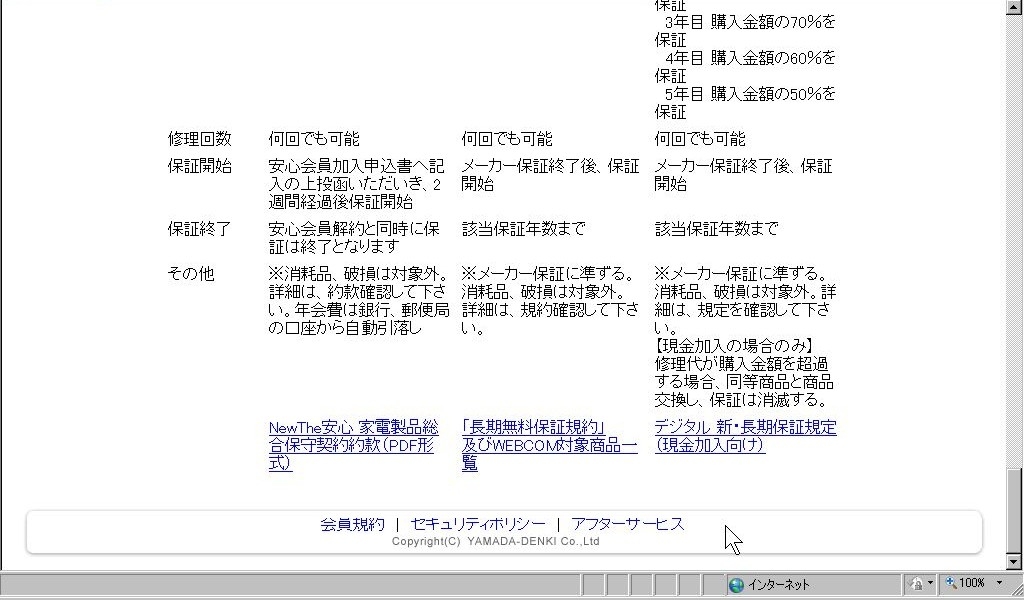Viewport: 1024px width, 600px height.
Task: Click the protected mode lock icon in status bar
Action: pyautogui.click(x=917, y=583)
